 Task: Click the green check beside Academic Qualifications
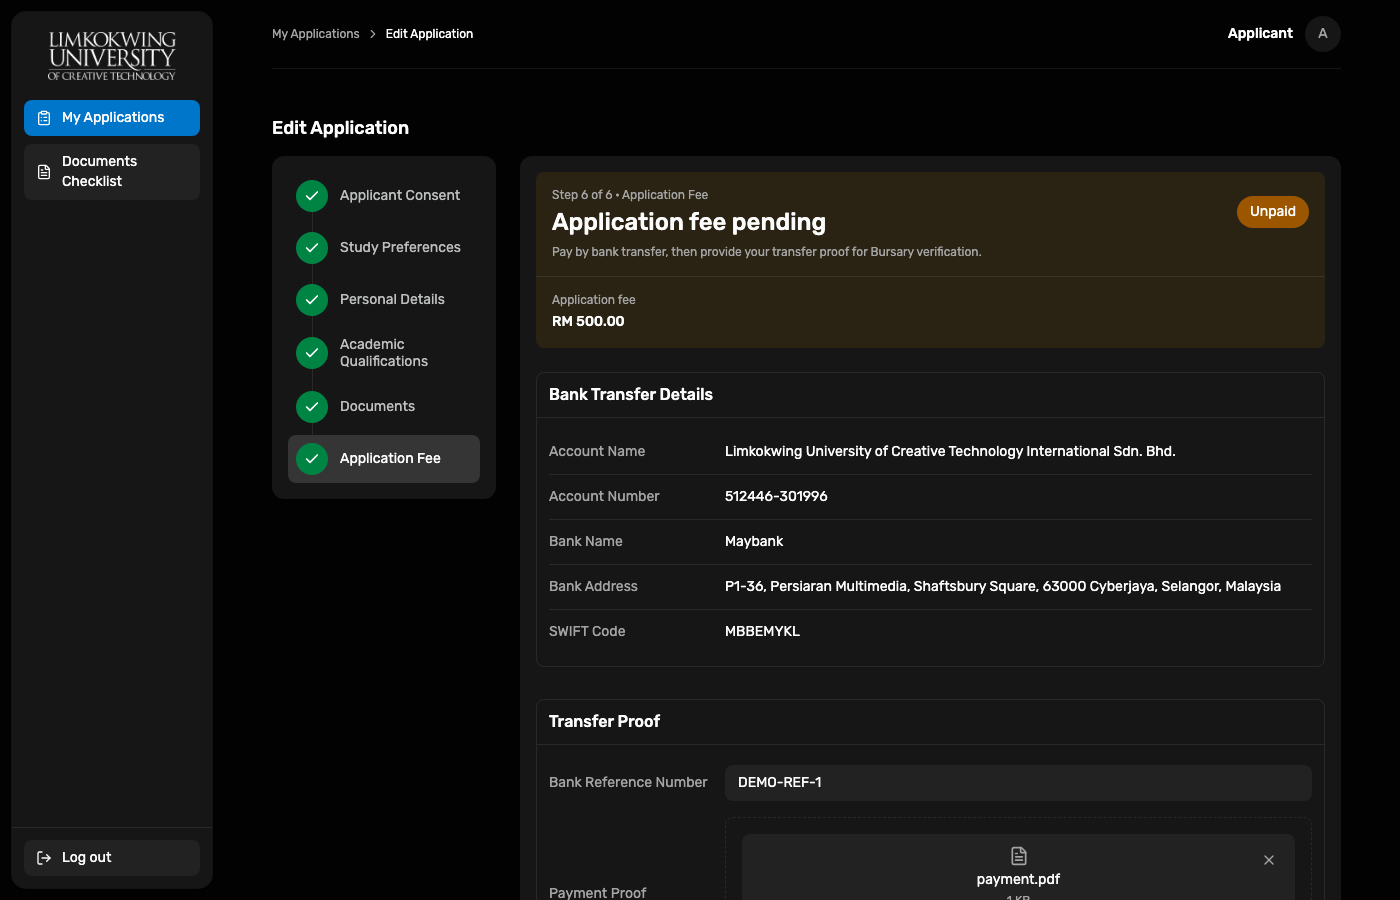point(312,353)
